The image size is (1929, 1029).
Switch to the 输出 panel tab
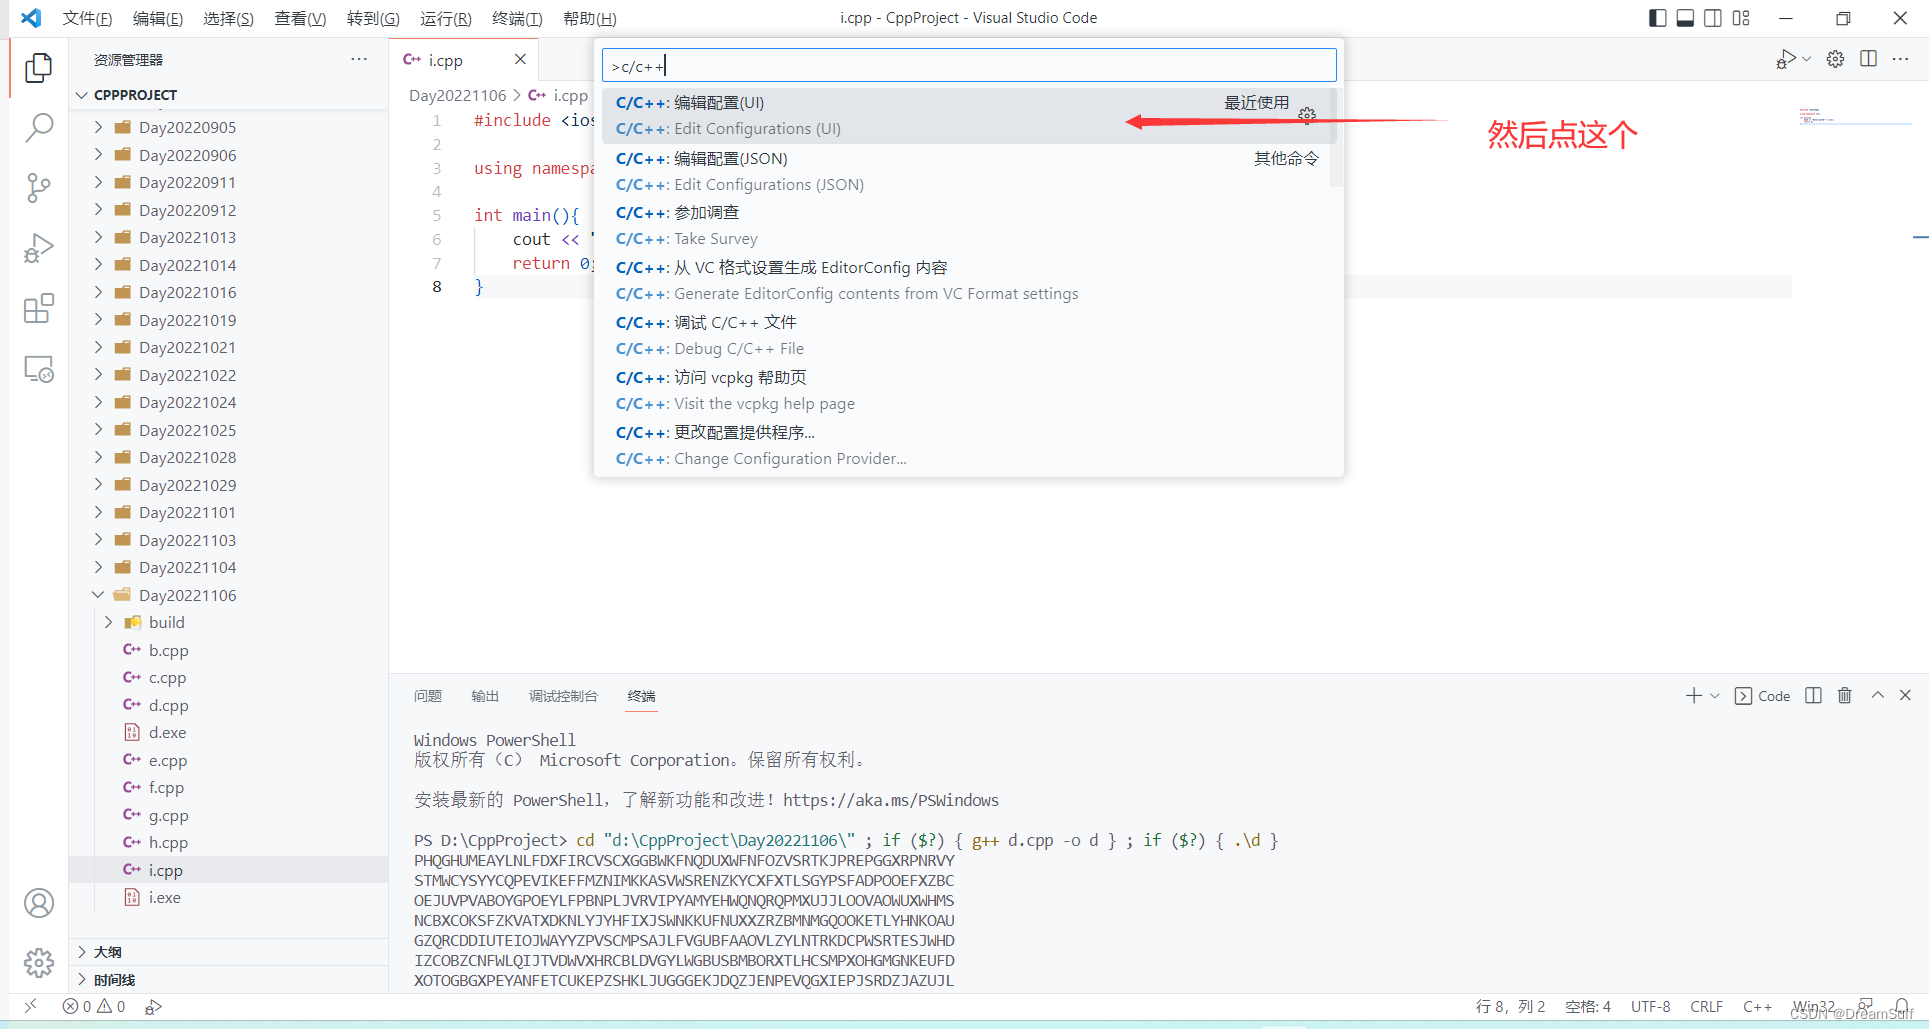coord(485,696)
